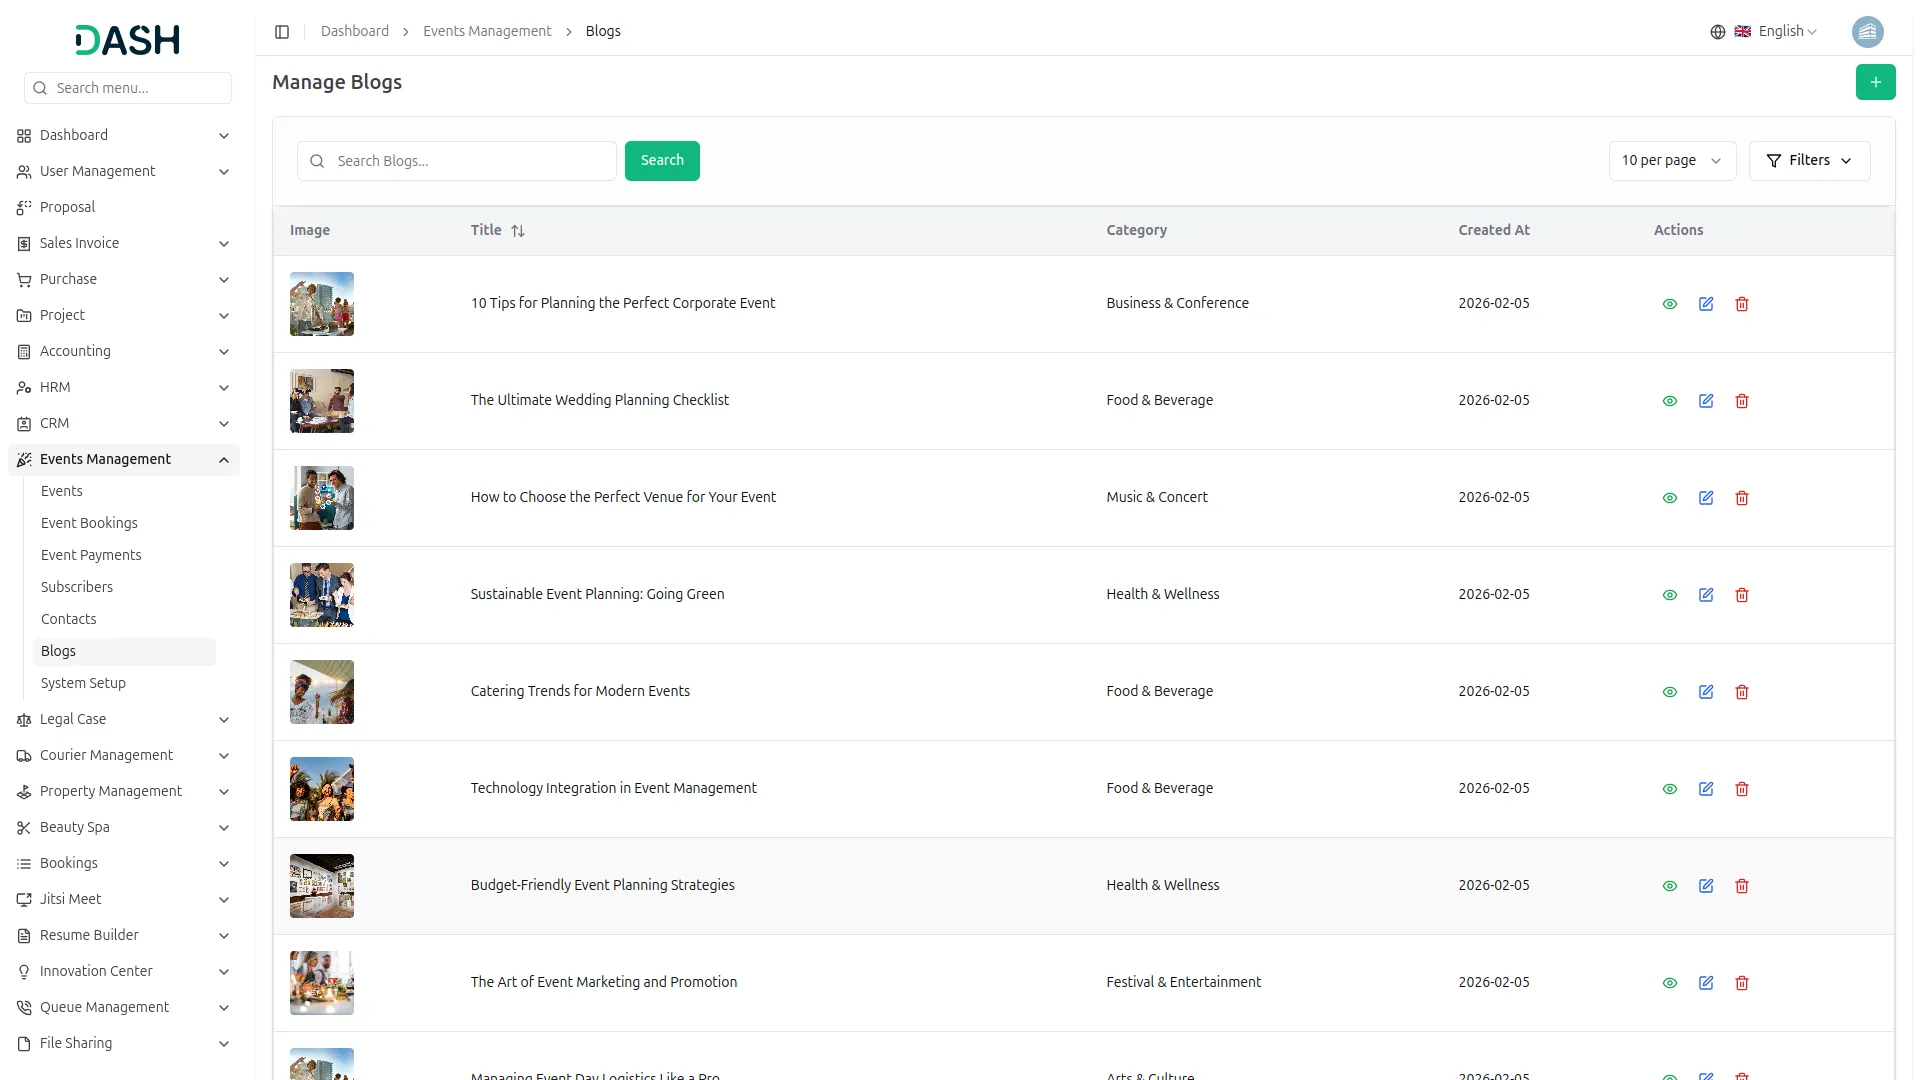Edit the Technology Integration in Event Management blog
The image size is (1920, 1080).
(1706, 789)
